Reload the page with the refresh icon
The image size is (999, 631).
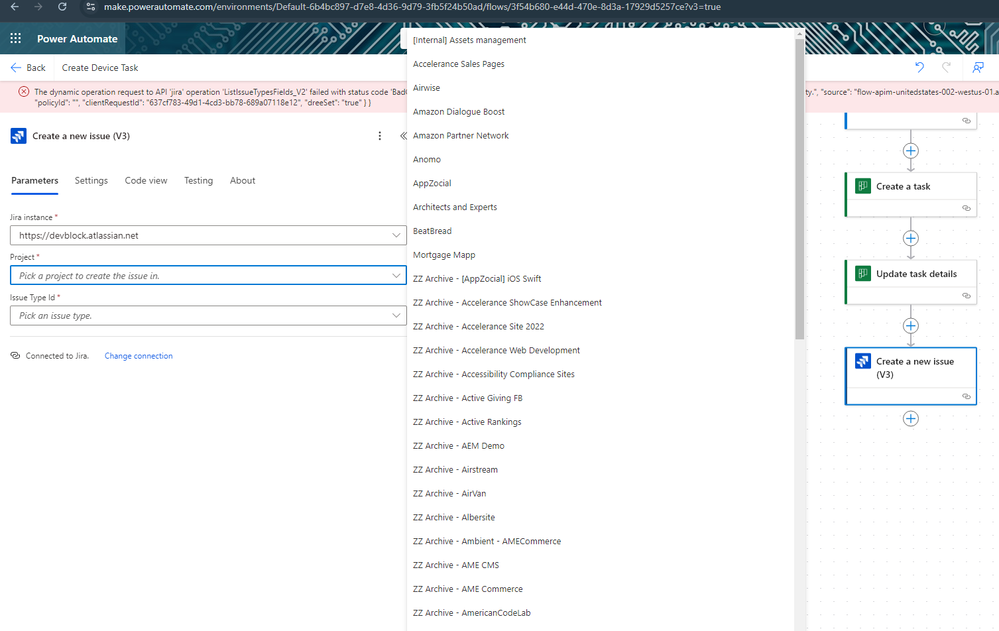pyautogui.click(x=62, y=6)
